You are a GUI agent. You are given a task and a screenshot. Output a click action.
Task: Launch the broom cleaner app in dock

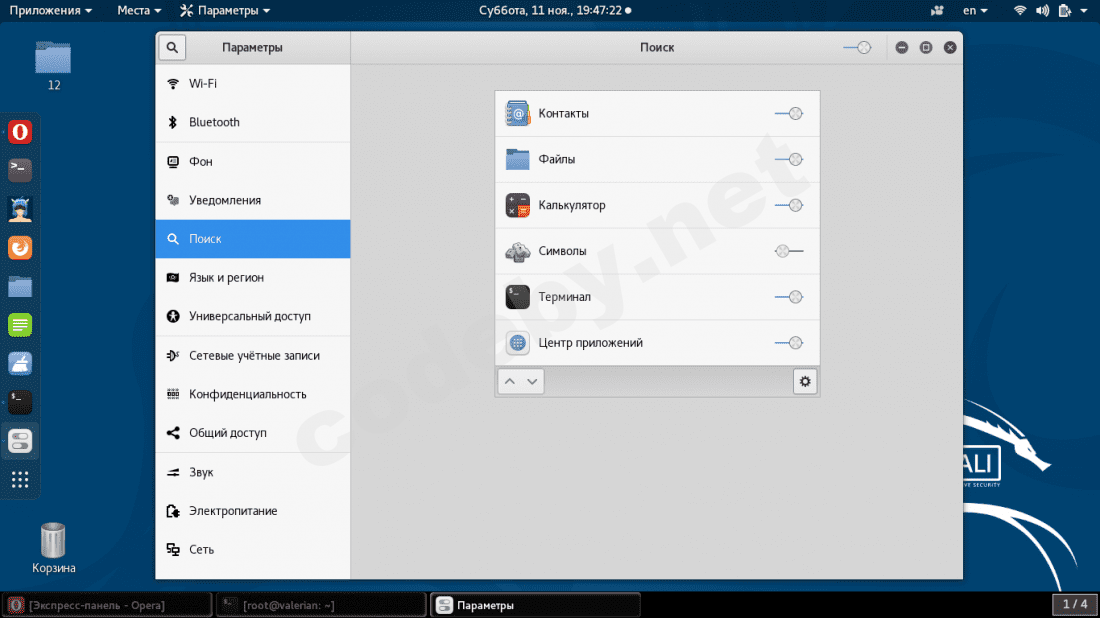point(20,363)
